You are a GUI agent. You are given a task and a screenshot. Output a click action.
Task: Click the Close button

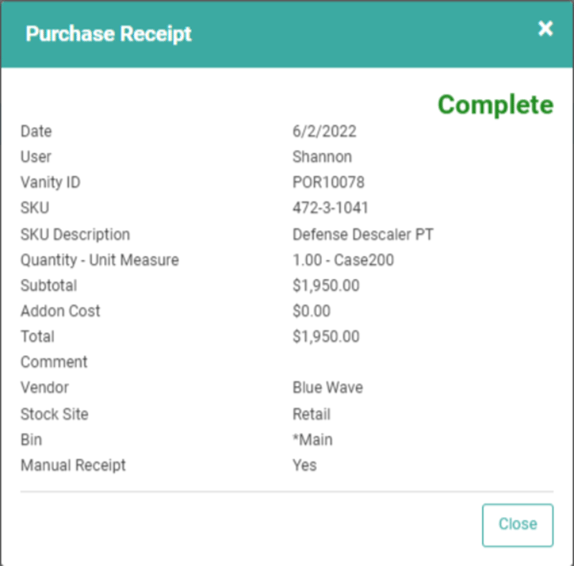click(518, 525)
